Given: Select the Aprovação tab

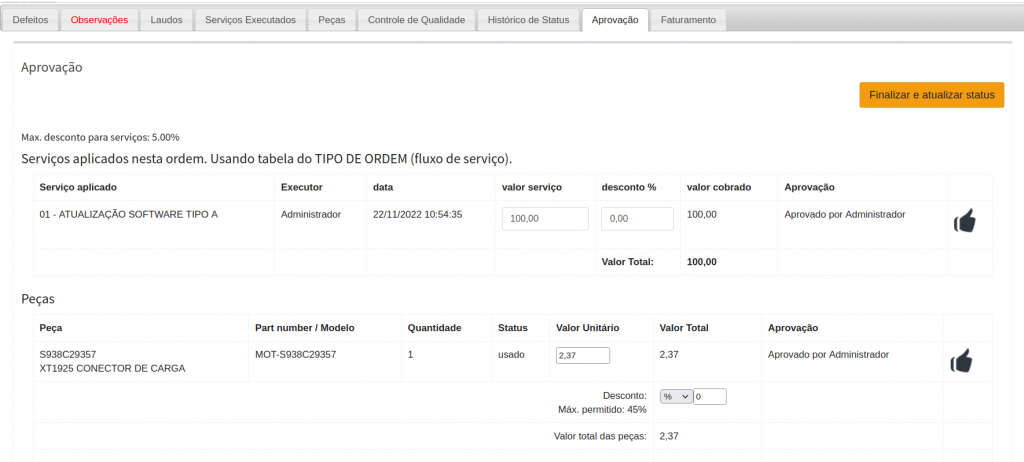Looking at the screenshot, I should (615, 20).
